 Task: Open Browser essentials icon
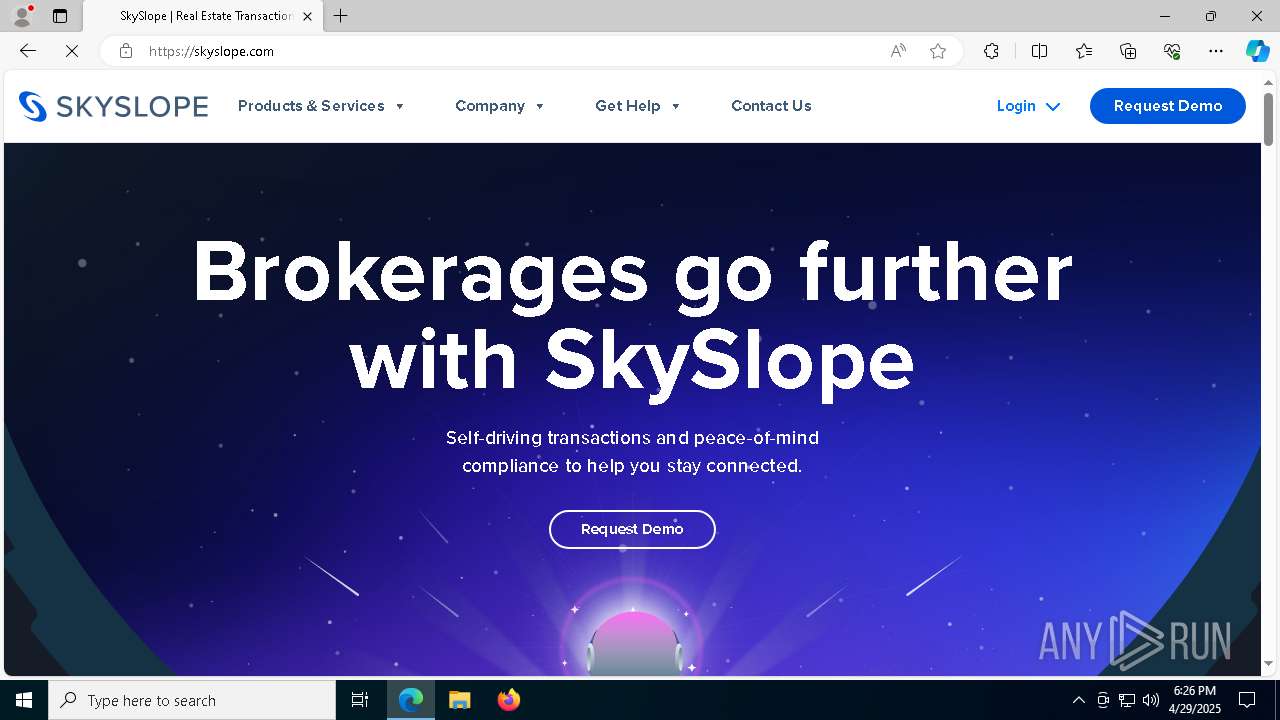click(x=1172, y=51)
